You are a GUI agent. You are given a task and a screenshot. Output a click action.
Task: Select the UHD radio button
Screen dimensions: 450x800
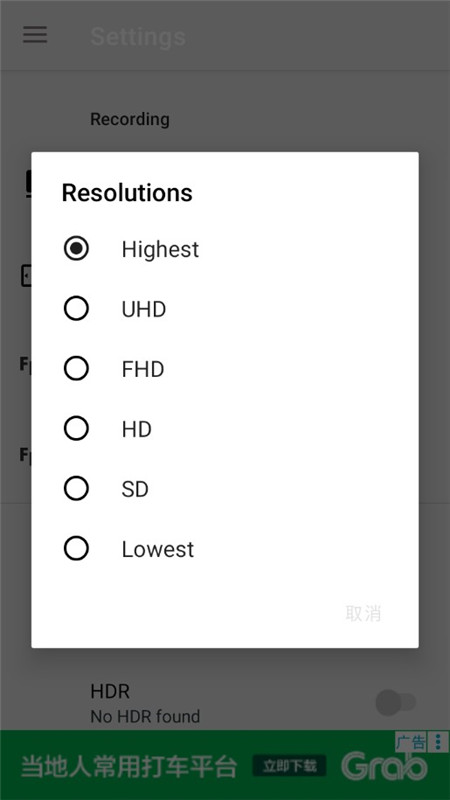[x=76, y=309]
